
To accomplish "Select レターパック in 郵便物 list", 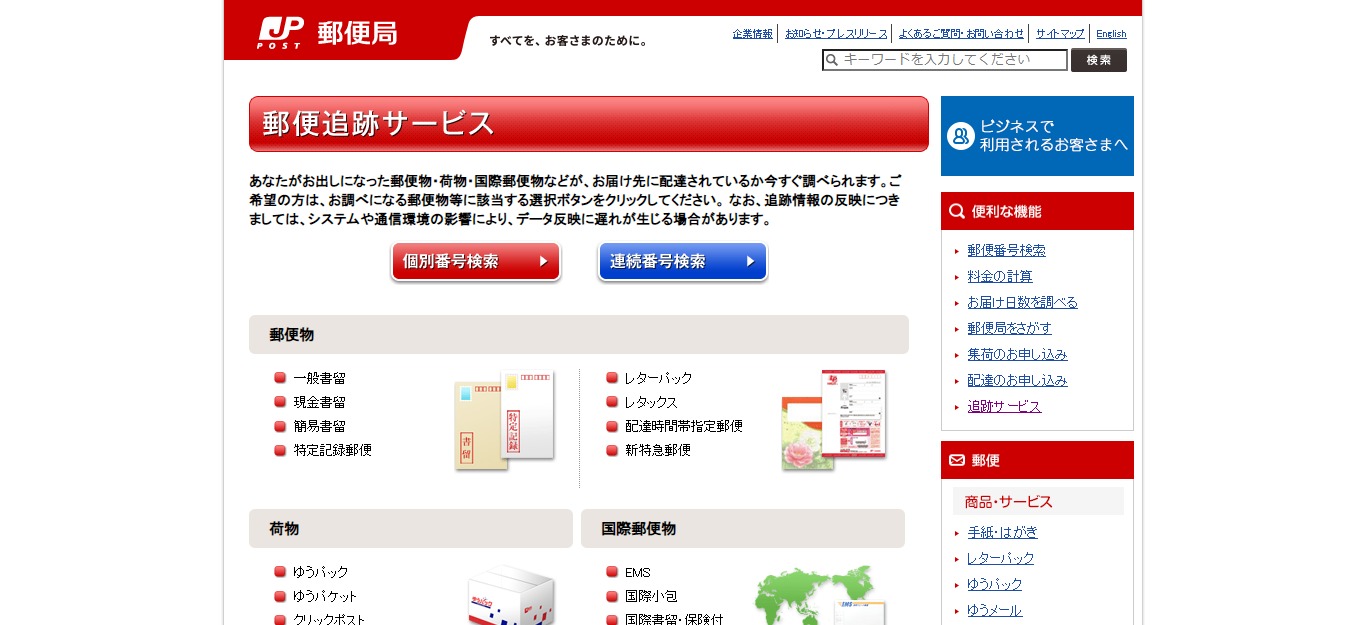I will (659, 378).
